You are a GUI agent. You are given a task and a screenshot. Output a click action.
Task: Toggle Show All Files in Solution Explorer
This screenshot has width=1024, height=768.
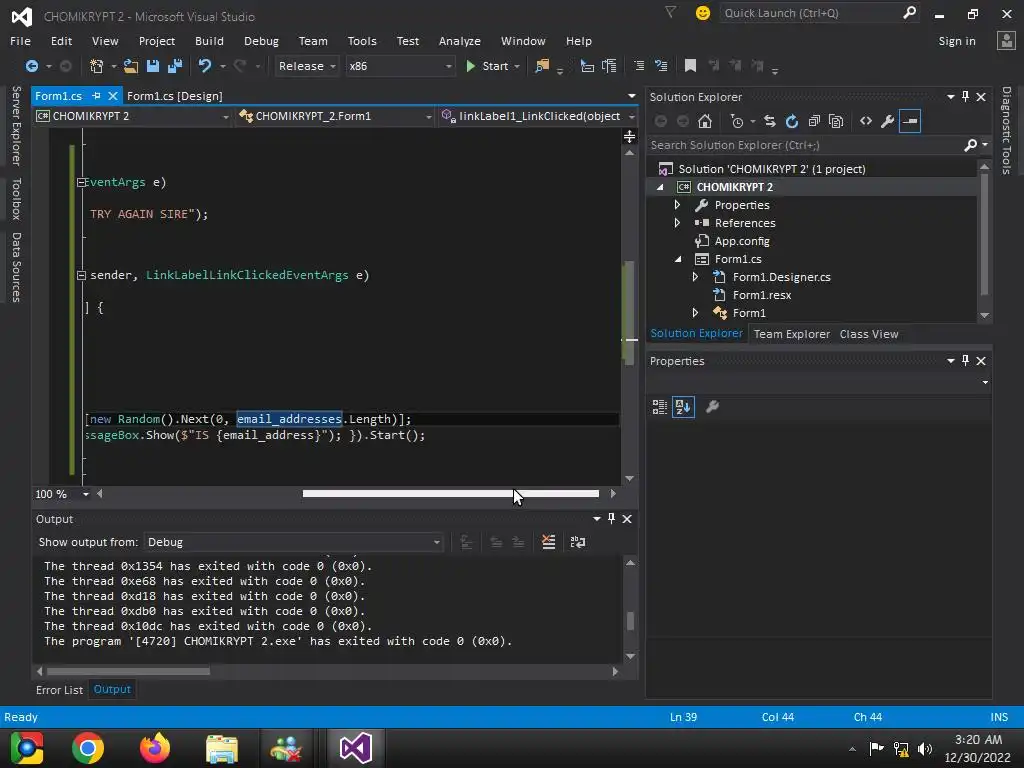pyautogui.click(x=836, y=121)
